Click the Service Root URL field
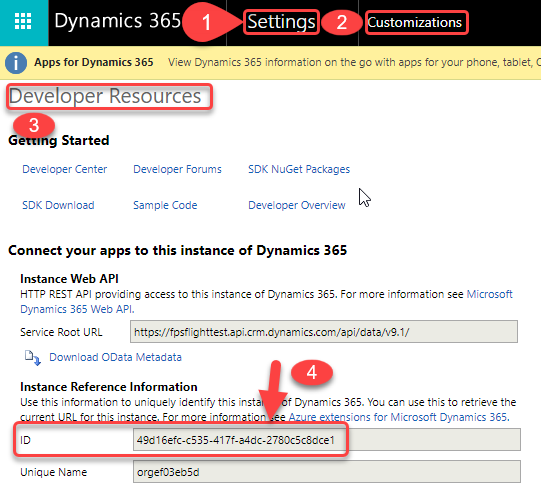This screenshot has width=541, height=501. tap(324, 332)
